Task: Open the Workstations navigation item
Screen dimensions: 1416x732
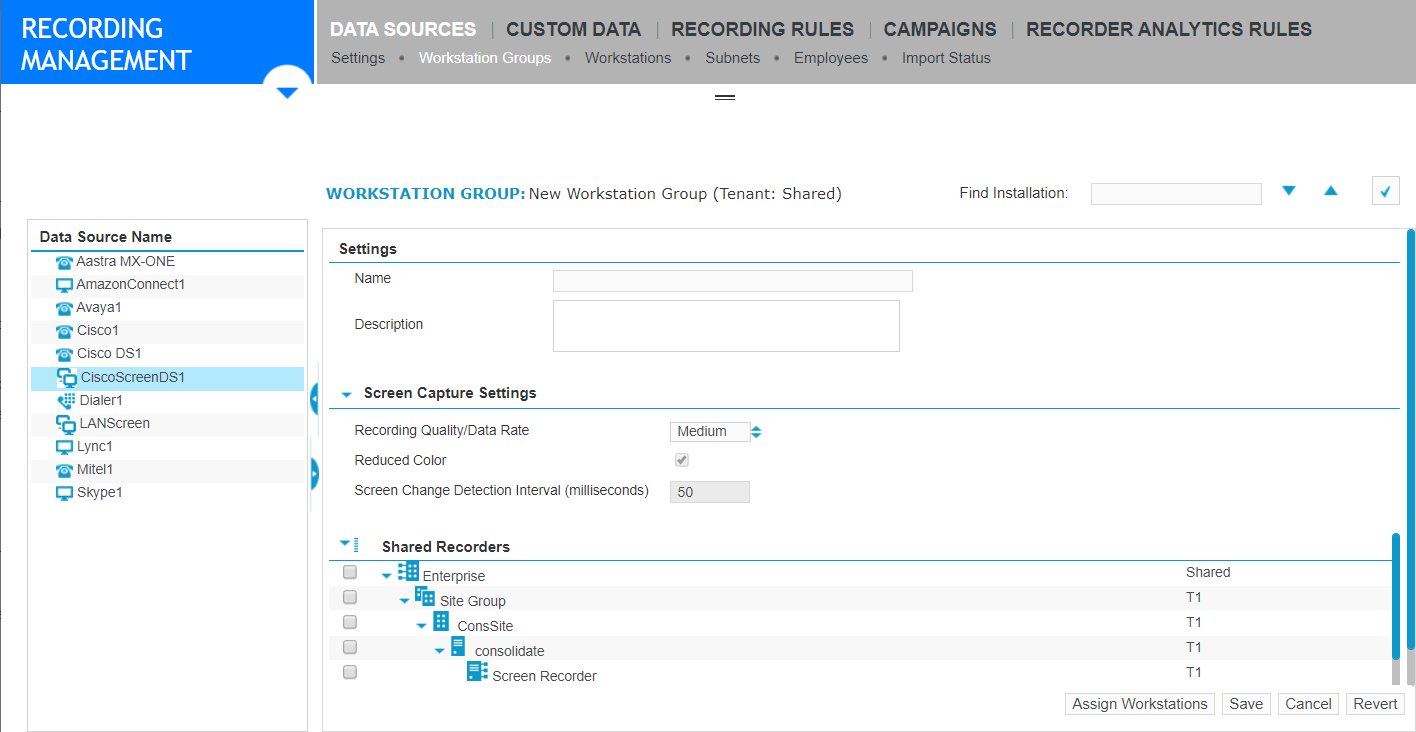Action: tap(628, 57)
